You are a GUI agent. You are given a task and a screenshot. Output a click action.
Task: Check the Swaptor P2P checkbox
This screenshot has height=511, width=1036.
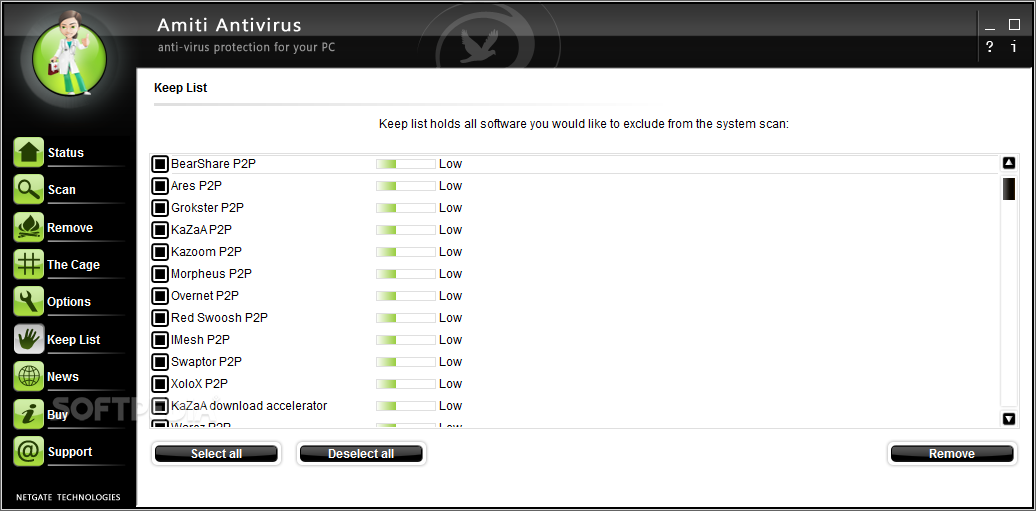[160, 362]
